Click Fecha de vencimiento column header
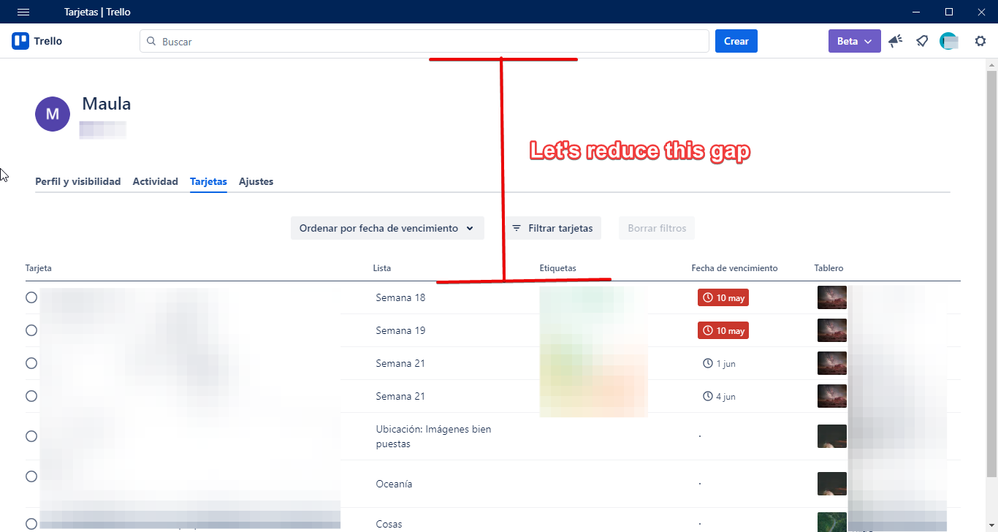The height and width of the screenshot is (532, 998). coord(734,268)
